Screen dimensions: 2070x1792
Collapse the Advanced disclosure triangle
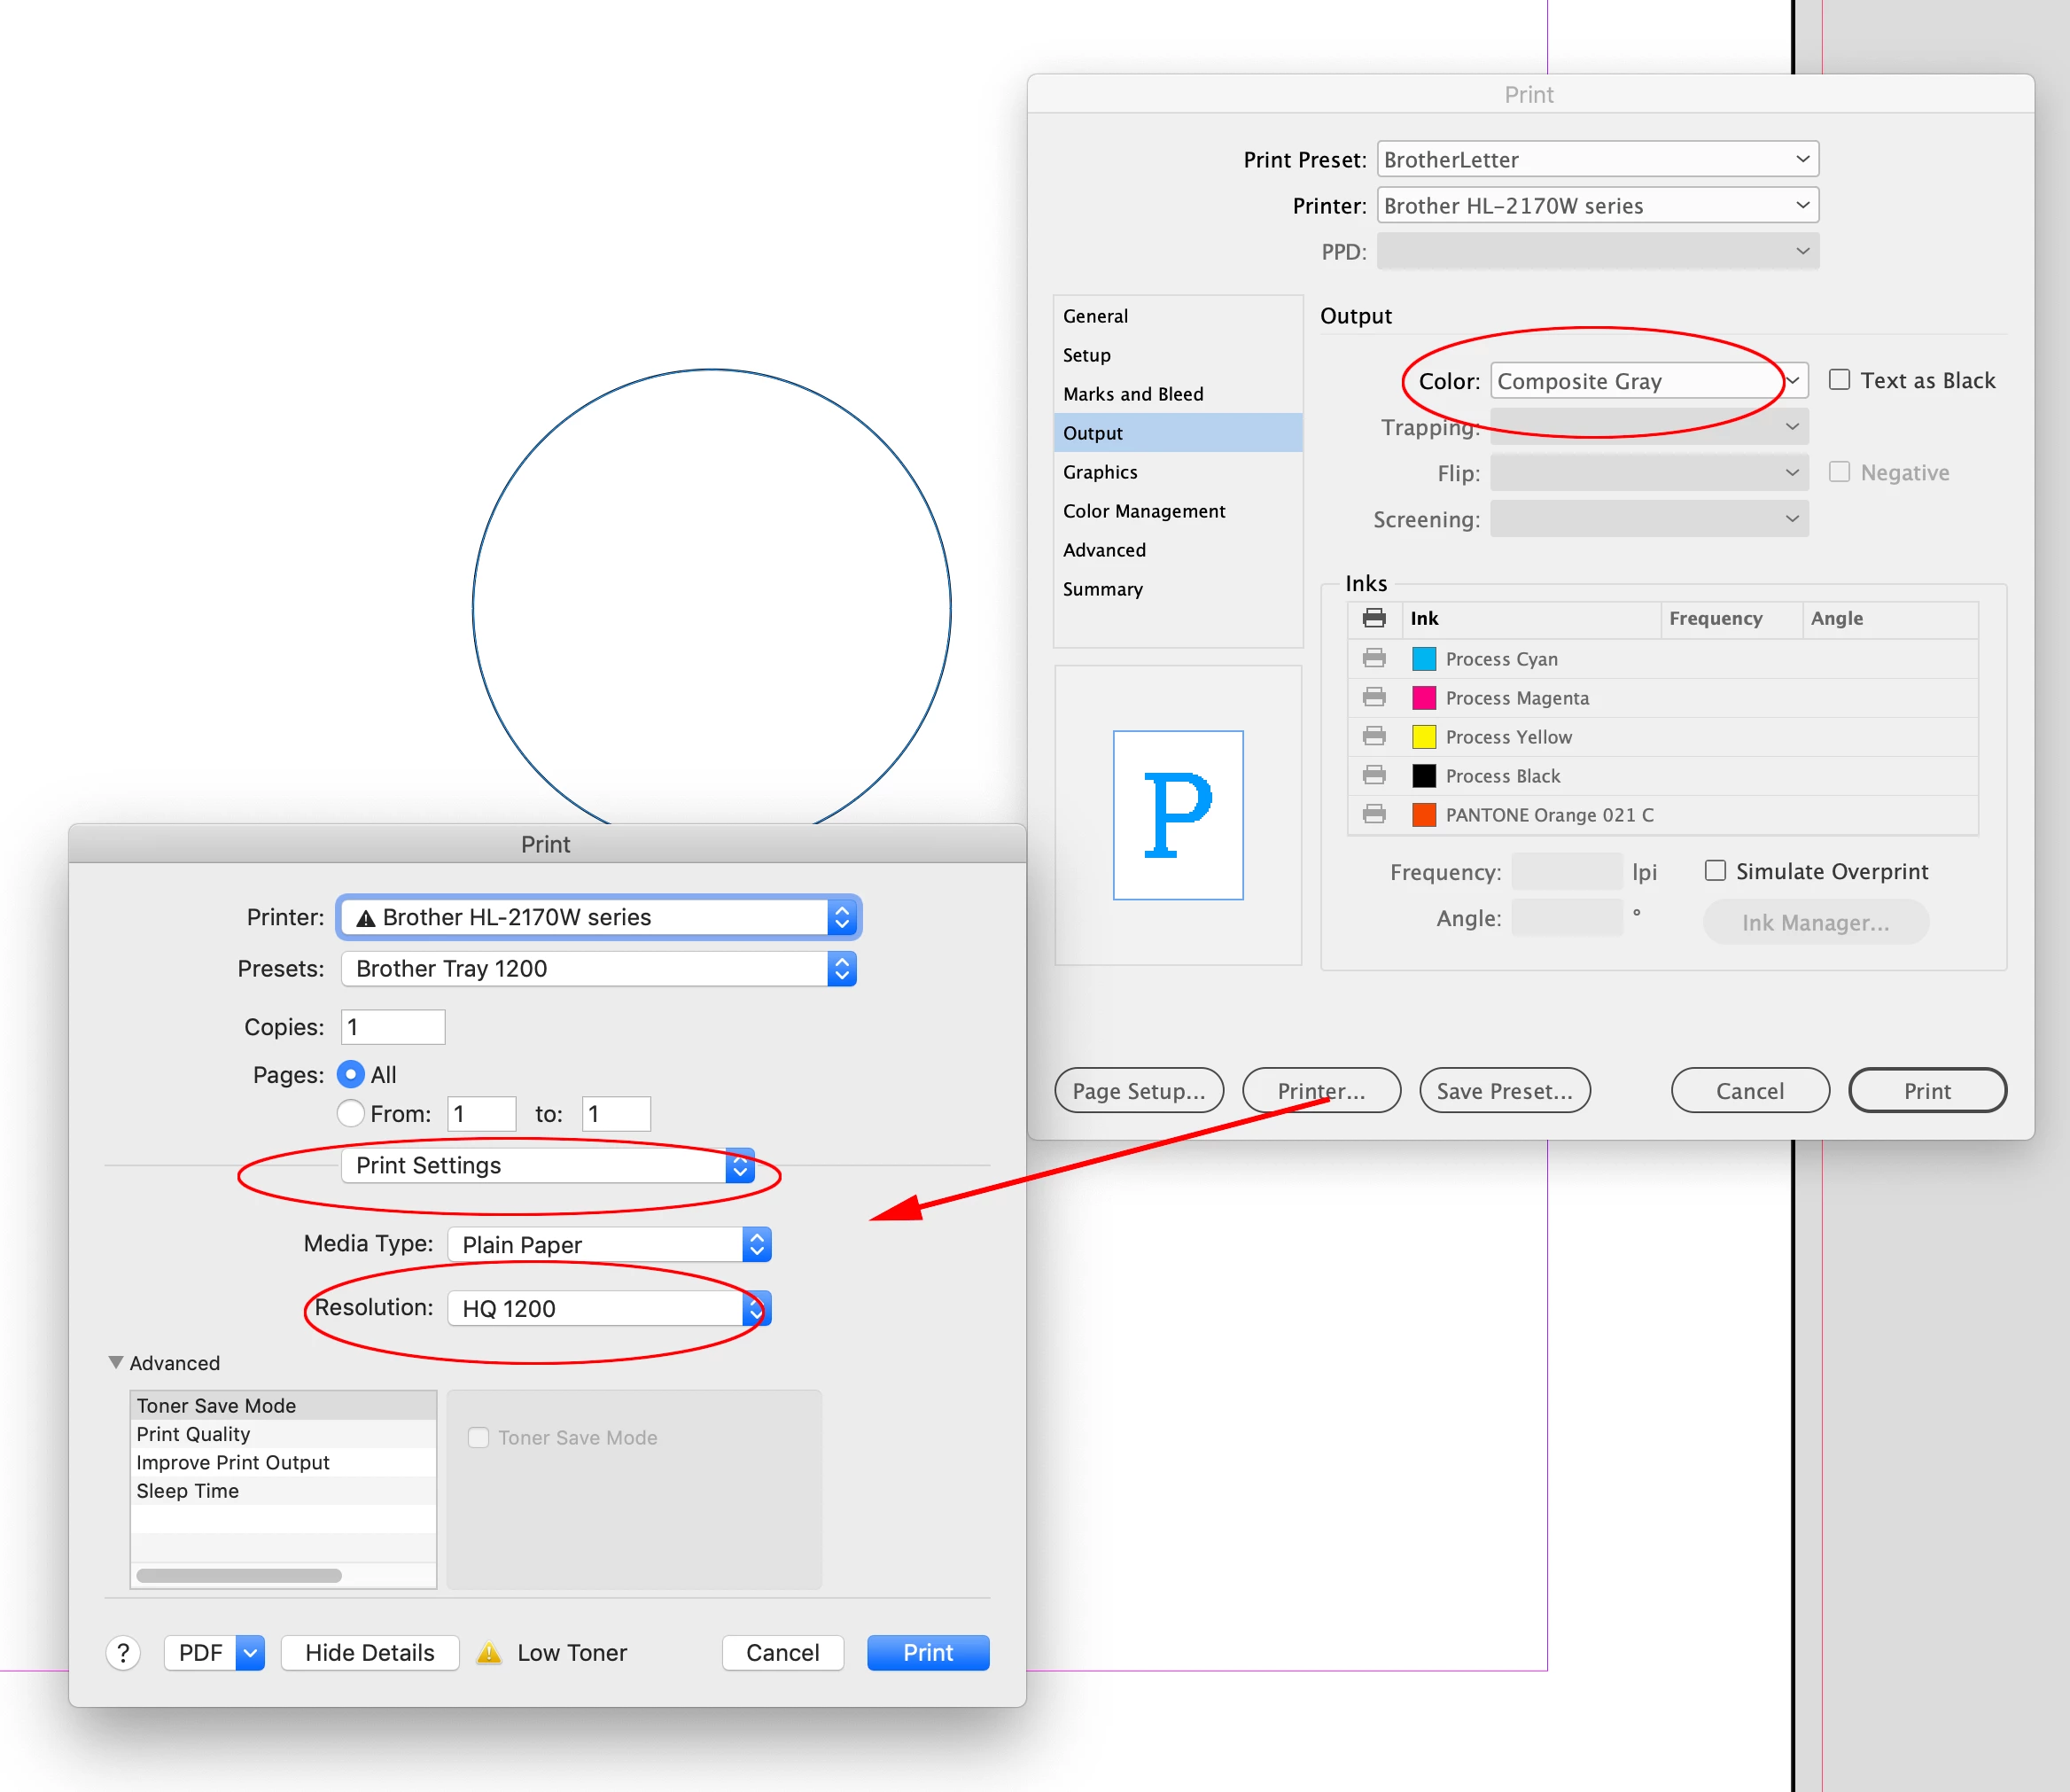coord(116,1362)
